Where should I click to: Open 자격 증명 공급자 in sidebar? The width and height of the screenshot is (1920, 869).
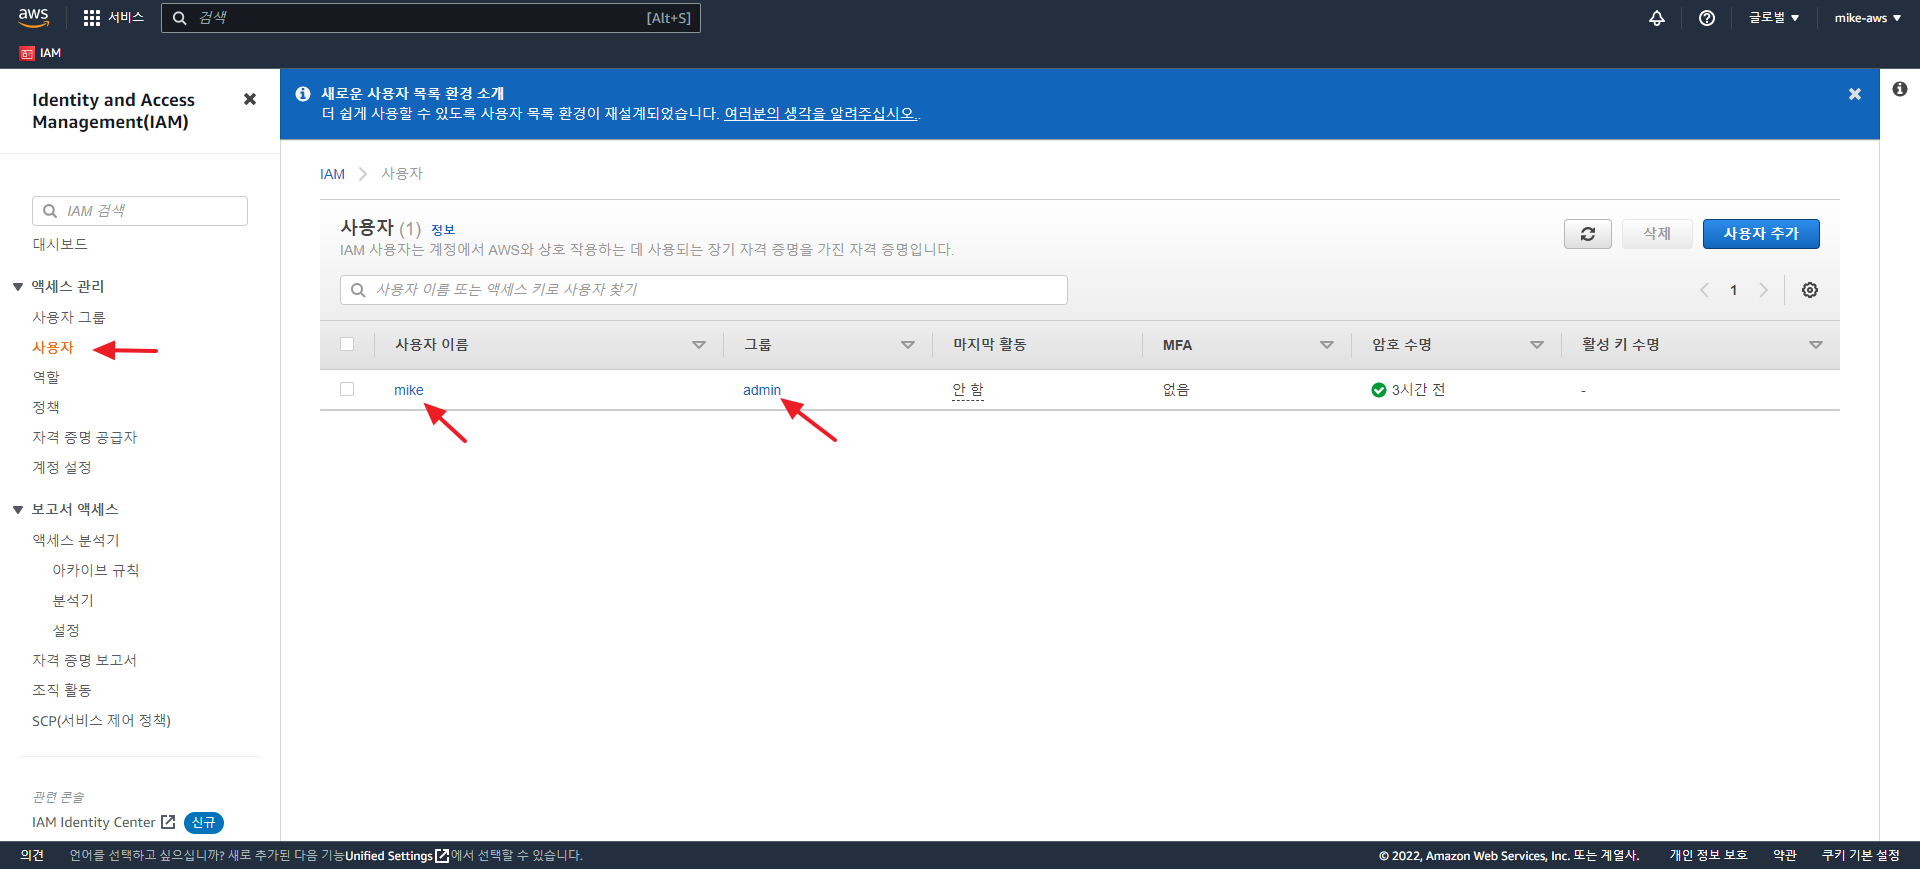(x=85, y=437)
